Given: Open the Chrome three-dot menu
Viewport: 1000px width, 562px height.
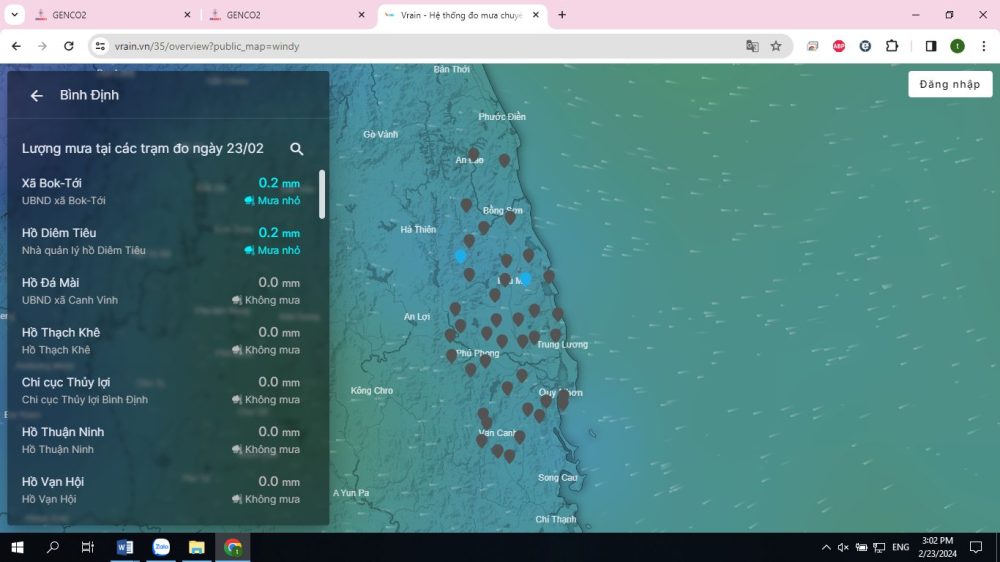Looking at the screenshot, I should point(982,46).
